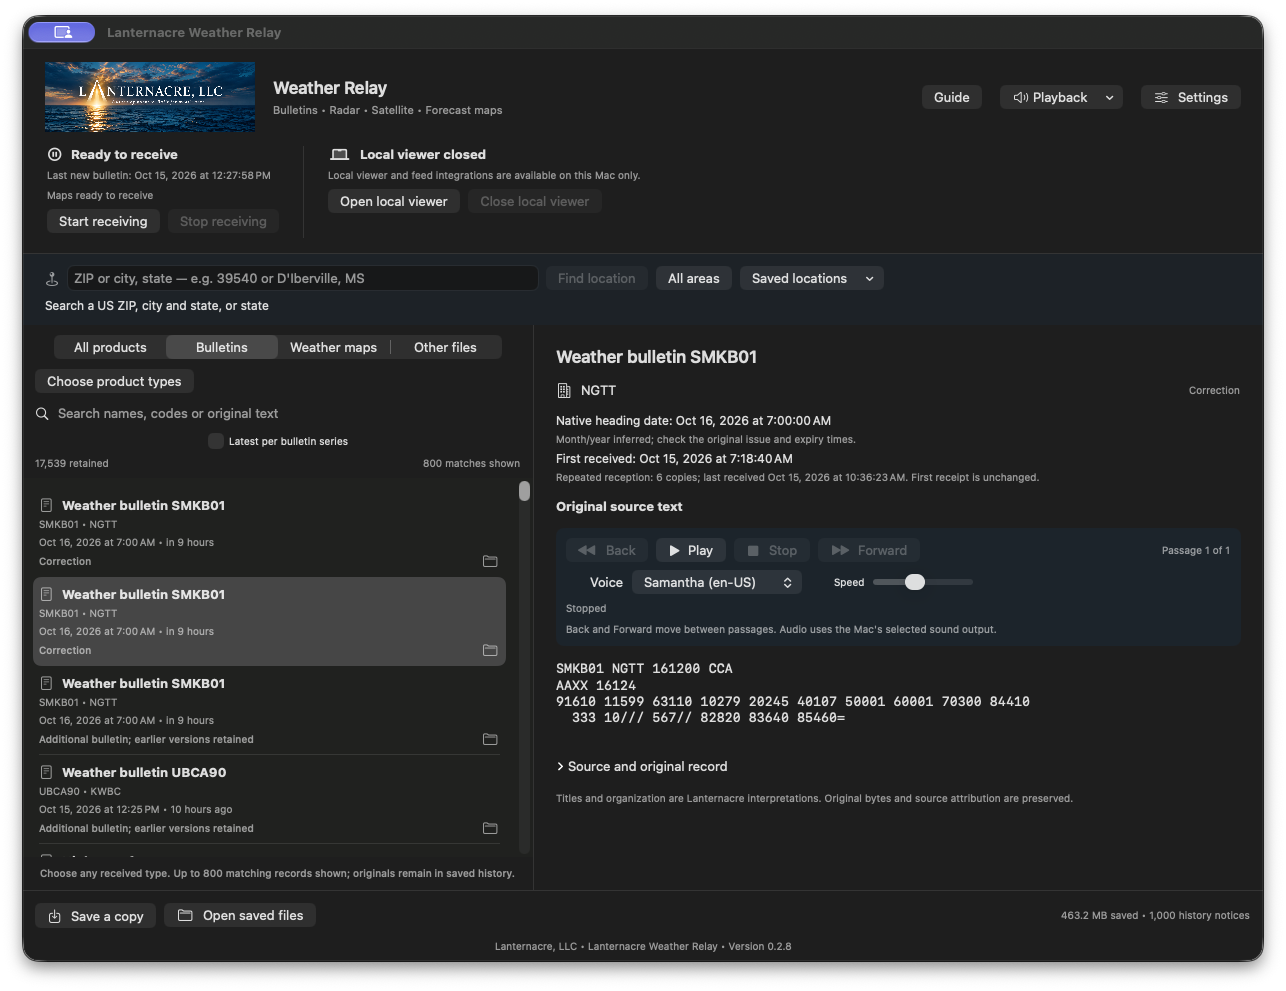This screenshot has width=1286, height=991.
Task: Switch to the Weather maps tab
Action: [333, 347]
